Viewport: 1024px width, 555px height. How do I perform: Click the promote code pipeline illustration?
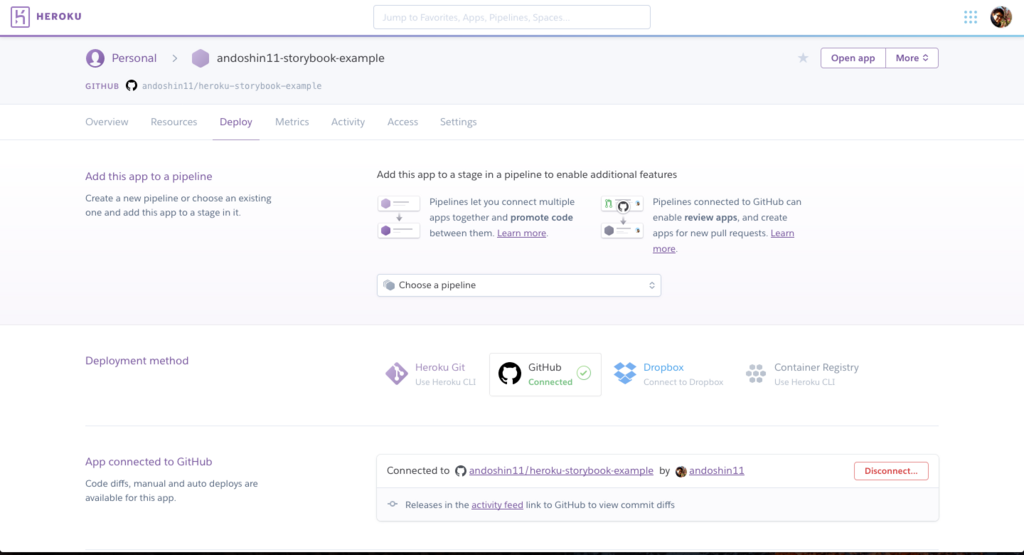[399, 217]
